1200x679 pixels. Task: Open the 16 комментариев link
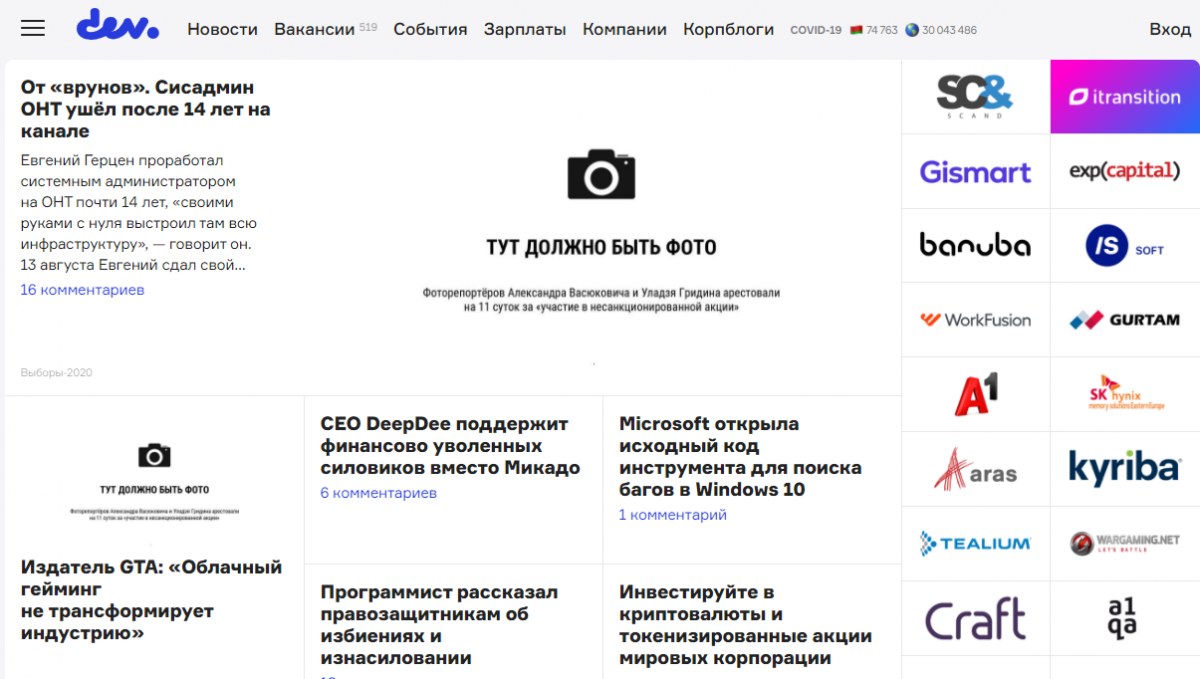pos(82,290)
